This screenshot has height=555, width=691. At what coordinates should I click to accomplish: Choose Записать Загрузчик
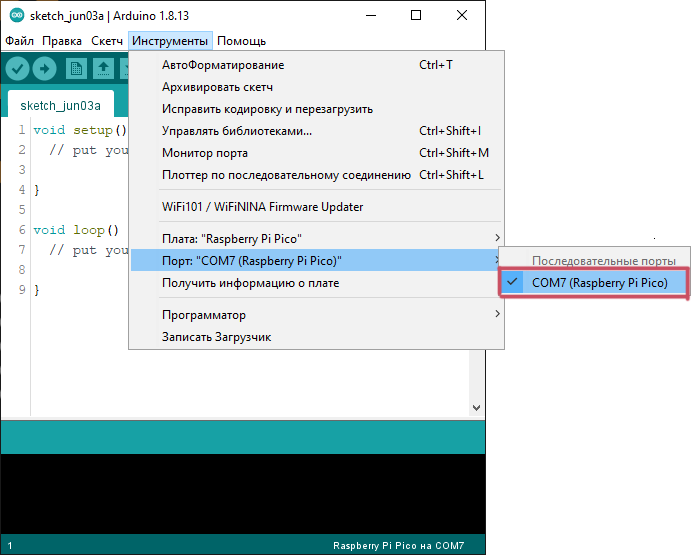tap(317, 337)
